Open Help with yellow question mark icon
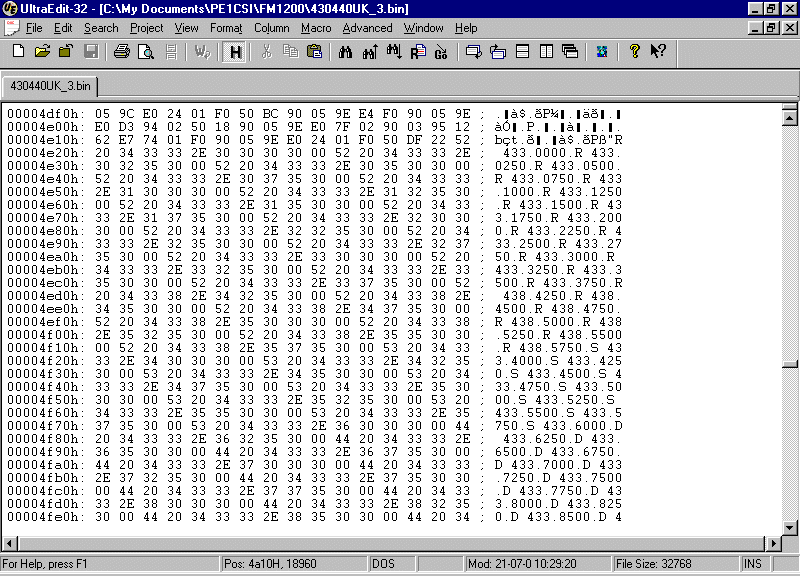Viewport: 800px width, 576px height. (634, 52)
